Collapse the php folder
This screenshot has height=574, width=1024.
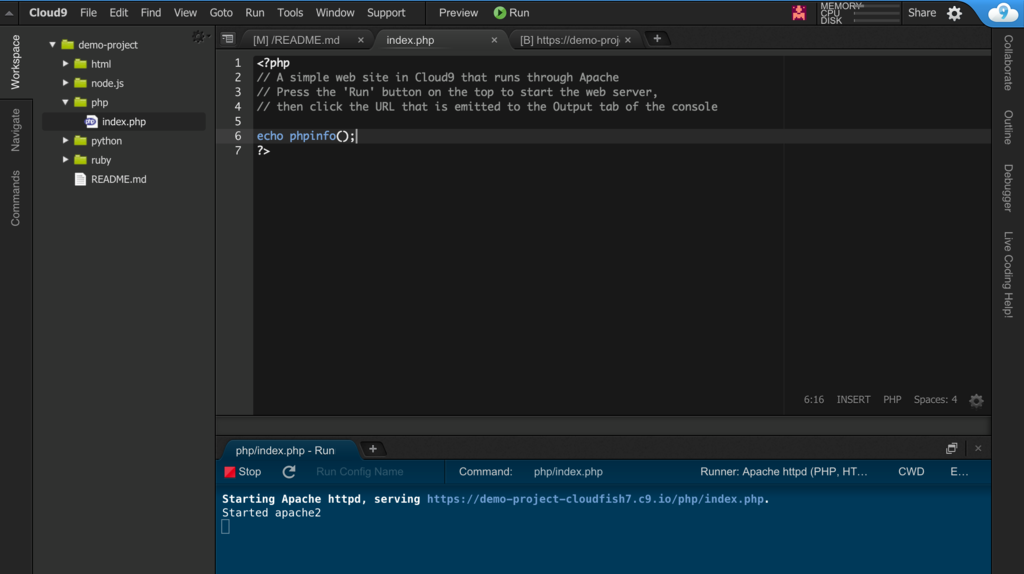65,102
